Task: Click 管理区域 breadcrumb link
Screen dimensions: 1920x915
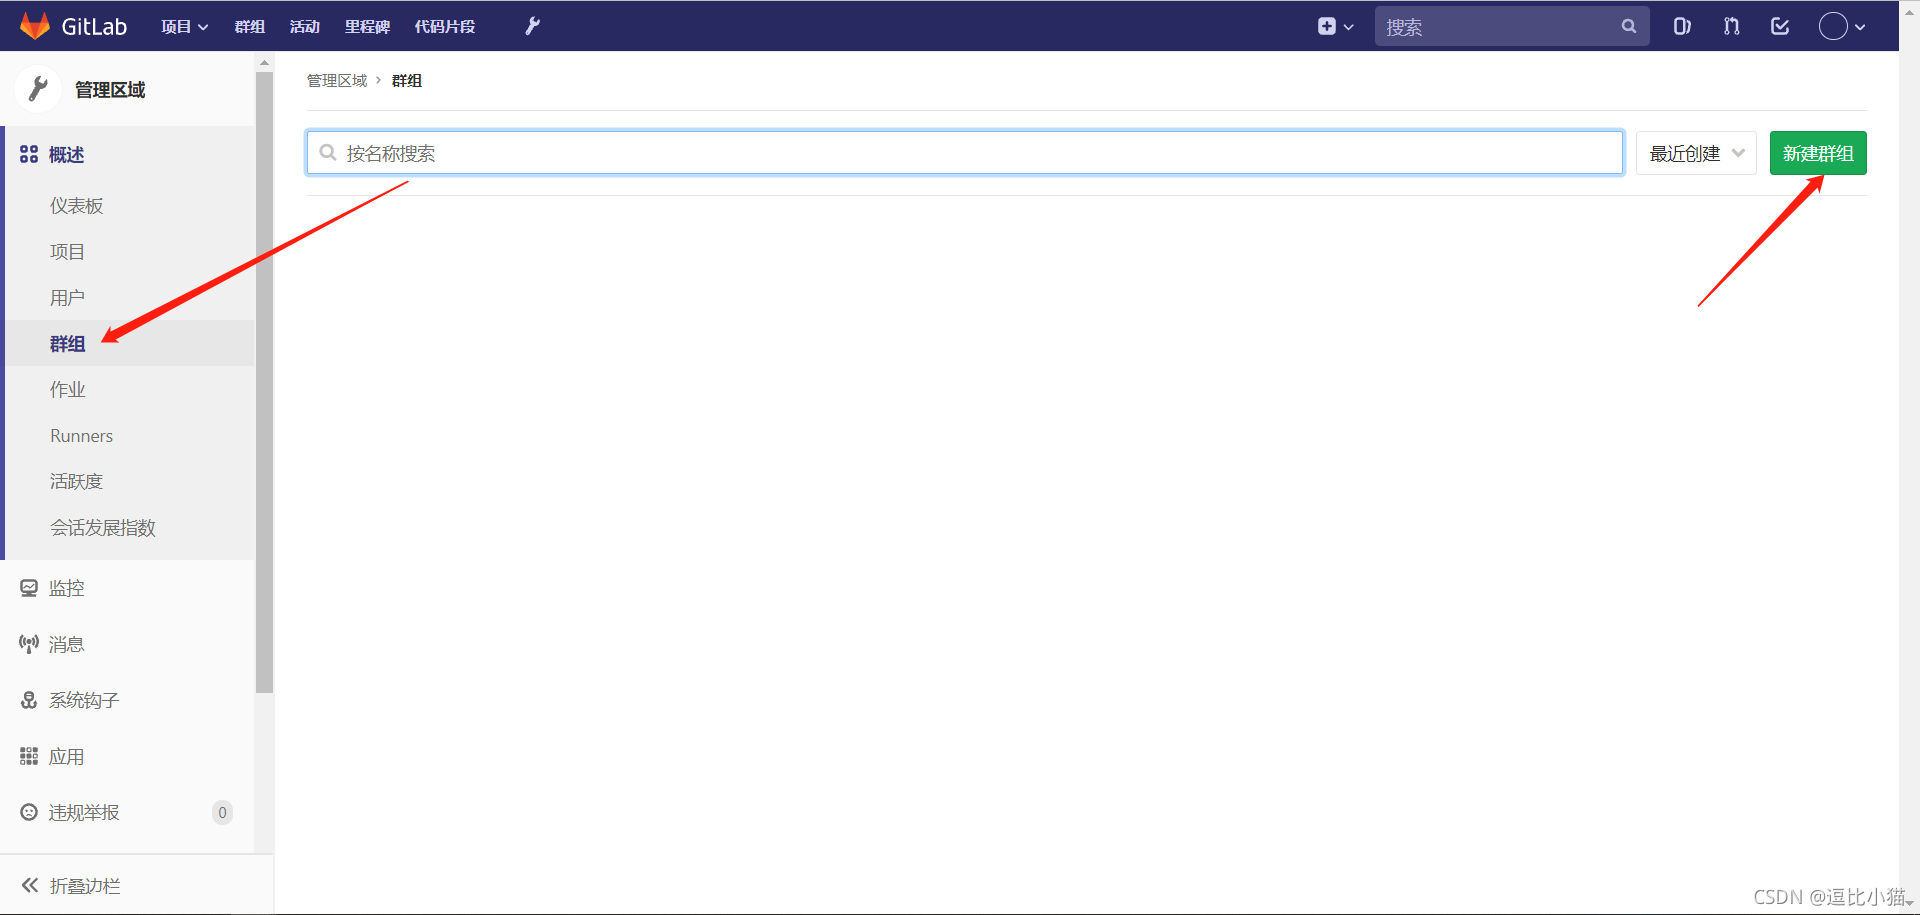Action: click(x=337, y=80)
